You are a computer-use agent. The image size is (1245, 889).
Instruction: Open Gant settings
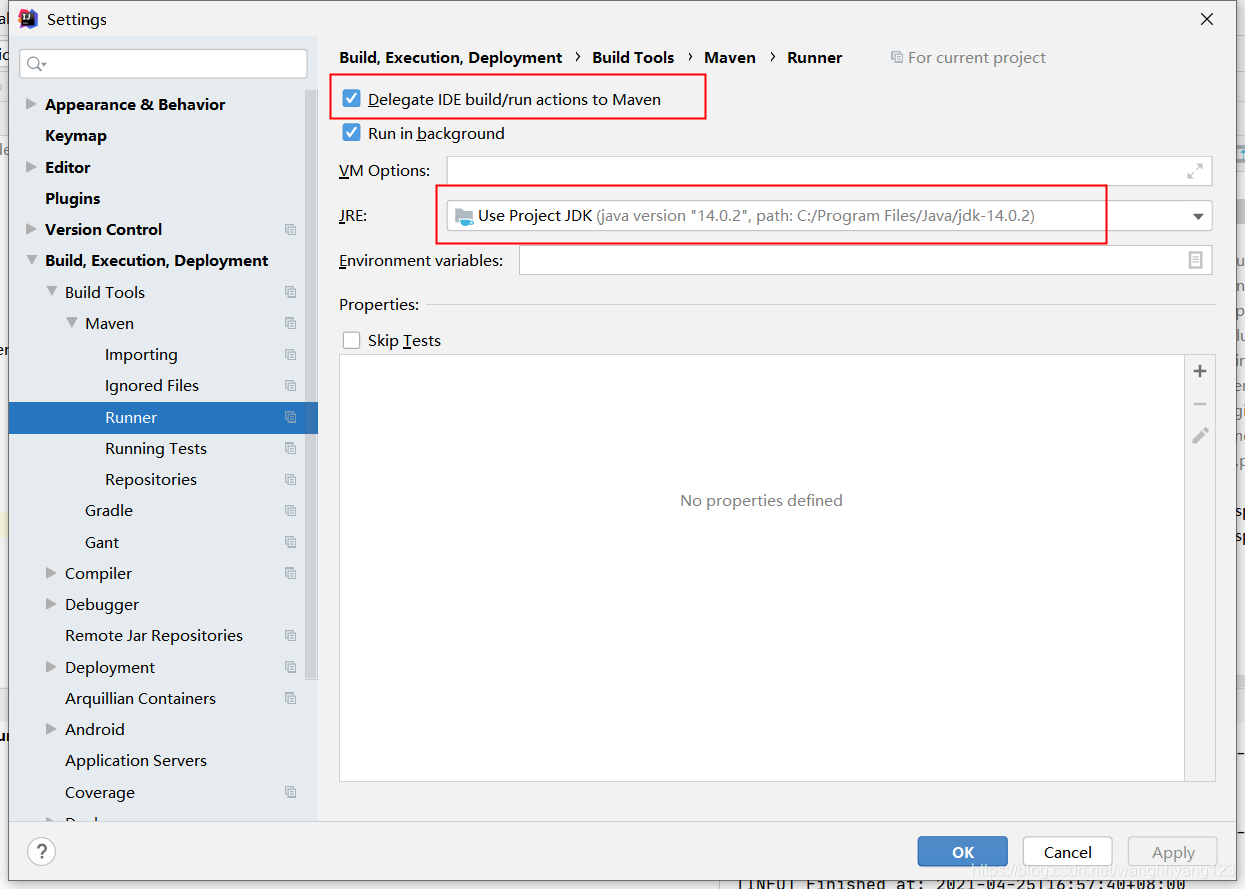[x=102, y=542]
